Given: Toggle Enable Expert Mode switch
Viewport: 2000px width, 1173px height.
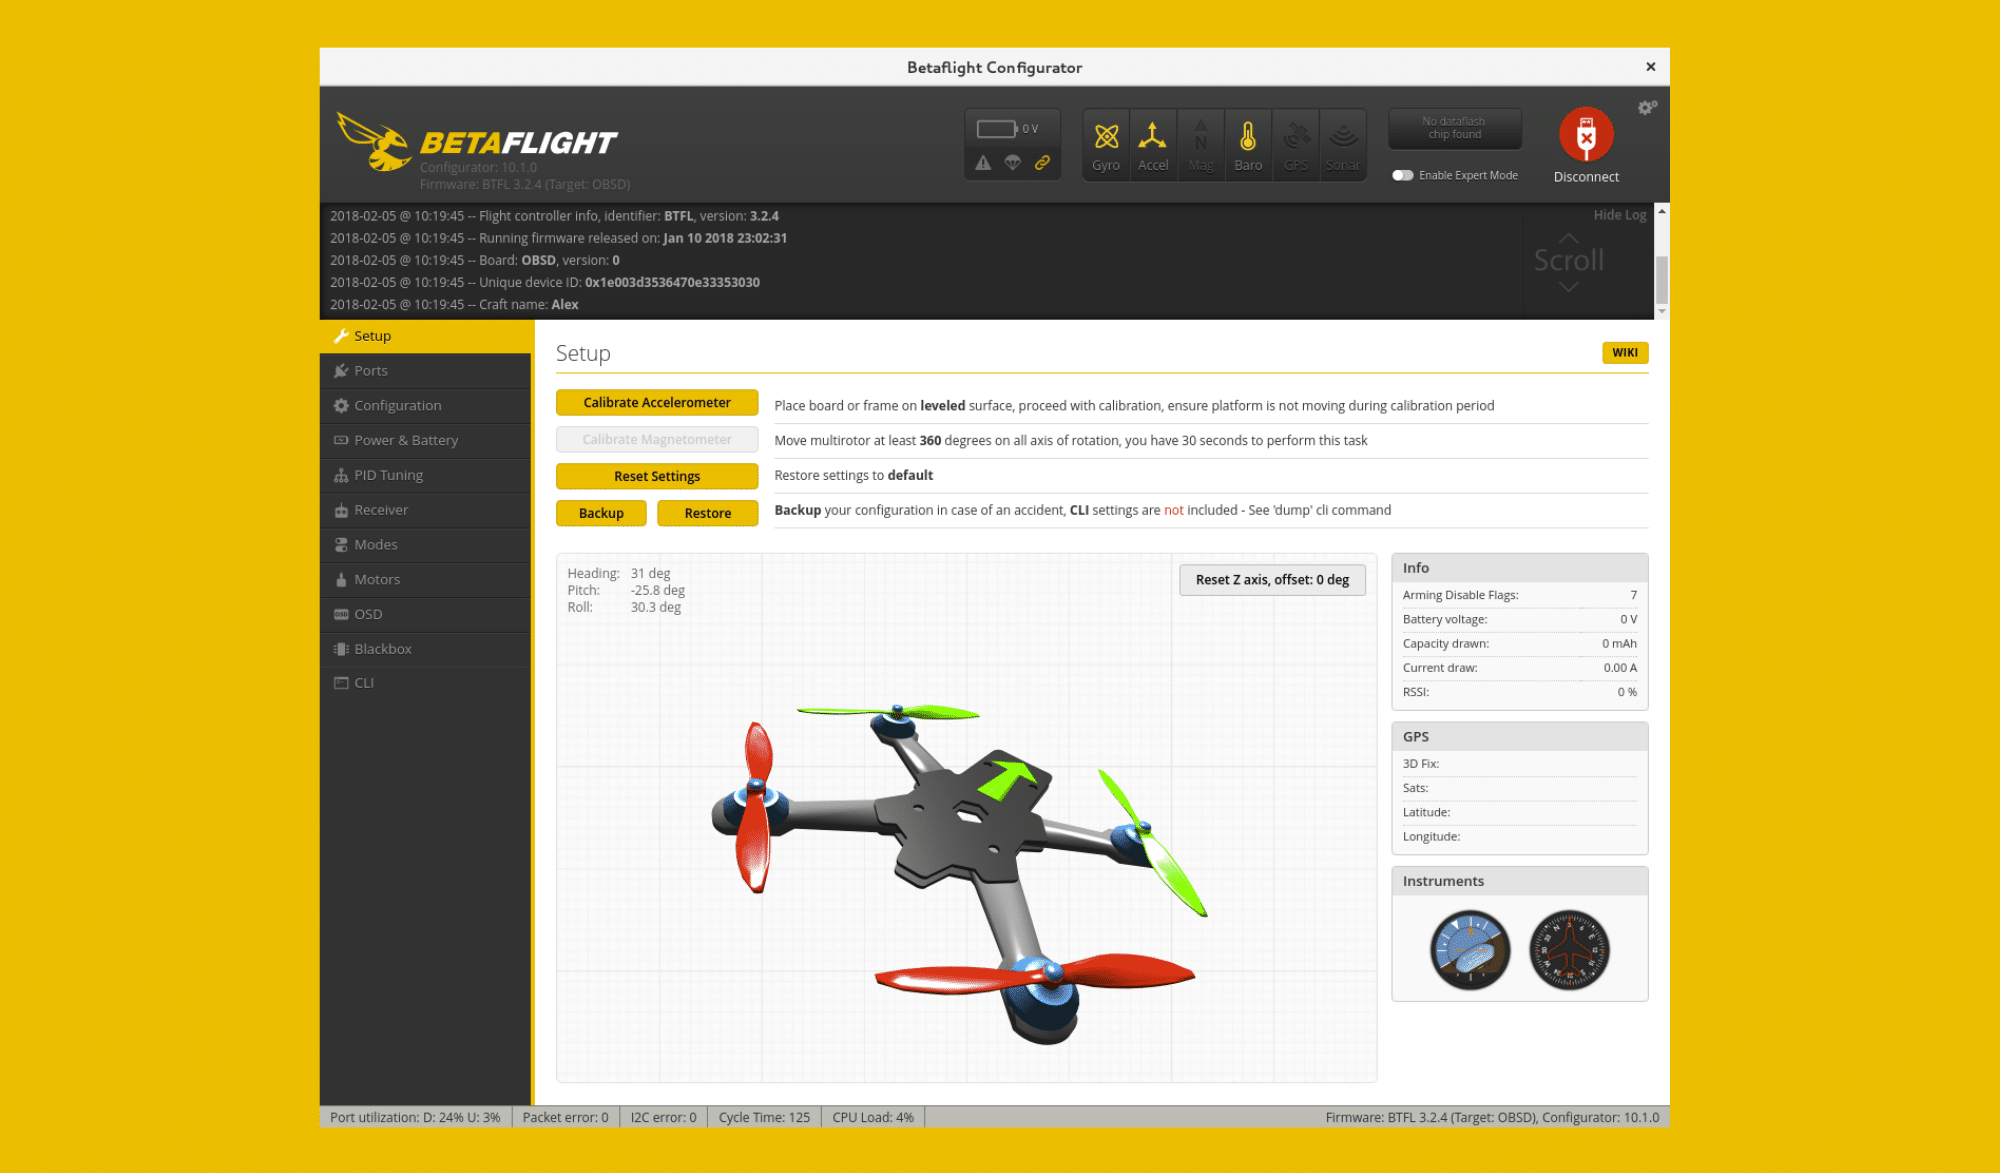Looking at the screenshot, I should pyautogui.click(x=1402, y=175).
